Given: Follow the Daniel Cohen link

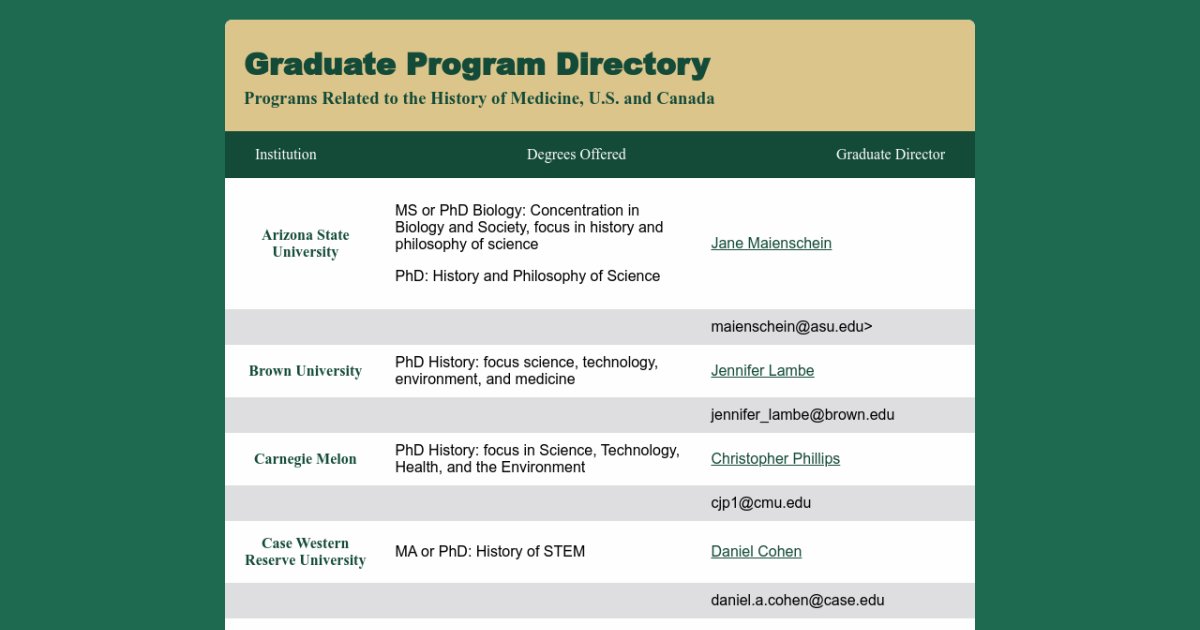Looking at the screenshot, I should [x=756, y=552].
